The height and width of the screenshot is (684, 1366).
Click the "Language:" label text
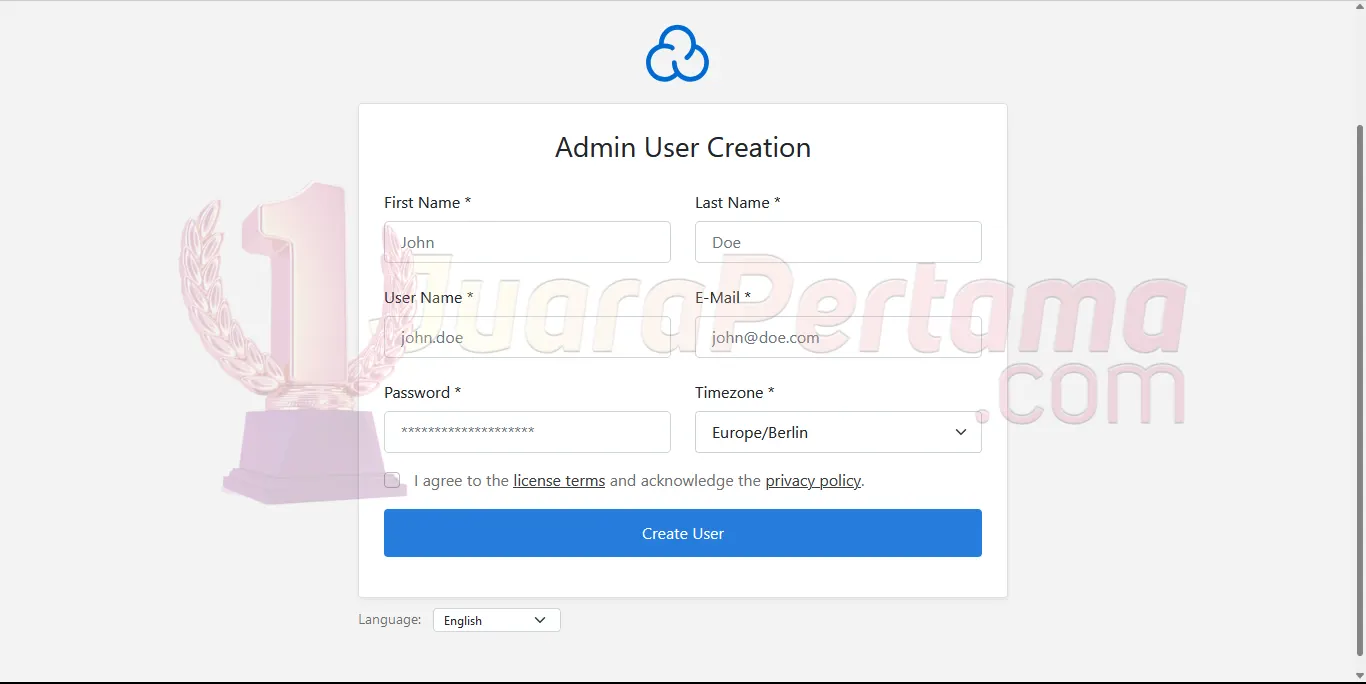point(389,619)
